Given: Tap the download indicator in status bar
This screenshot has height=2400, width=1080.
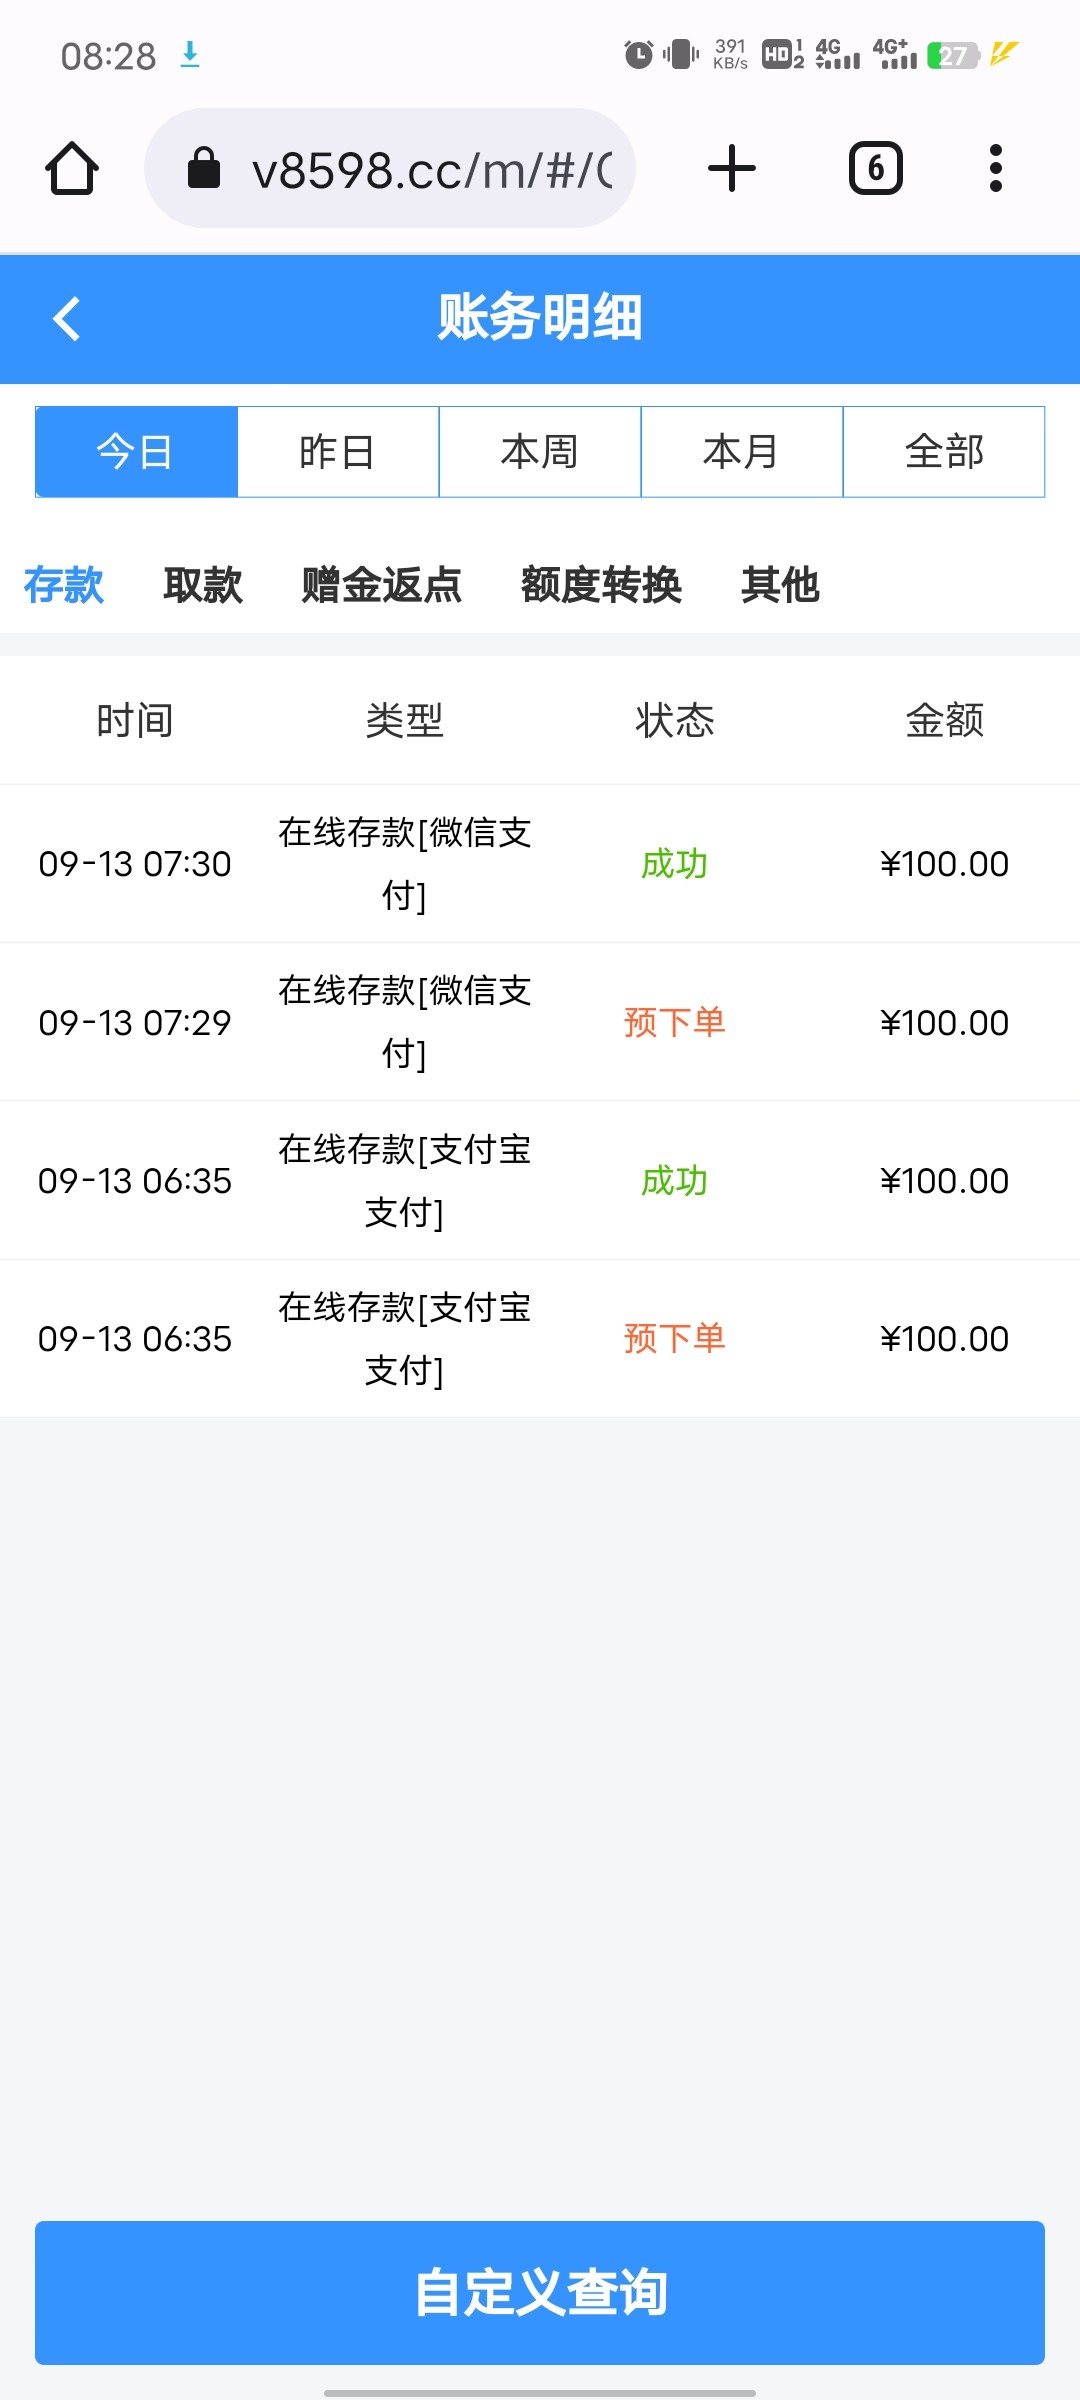Looking at the screenshot, I should click(x=190, y=55).
